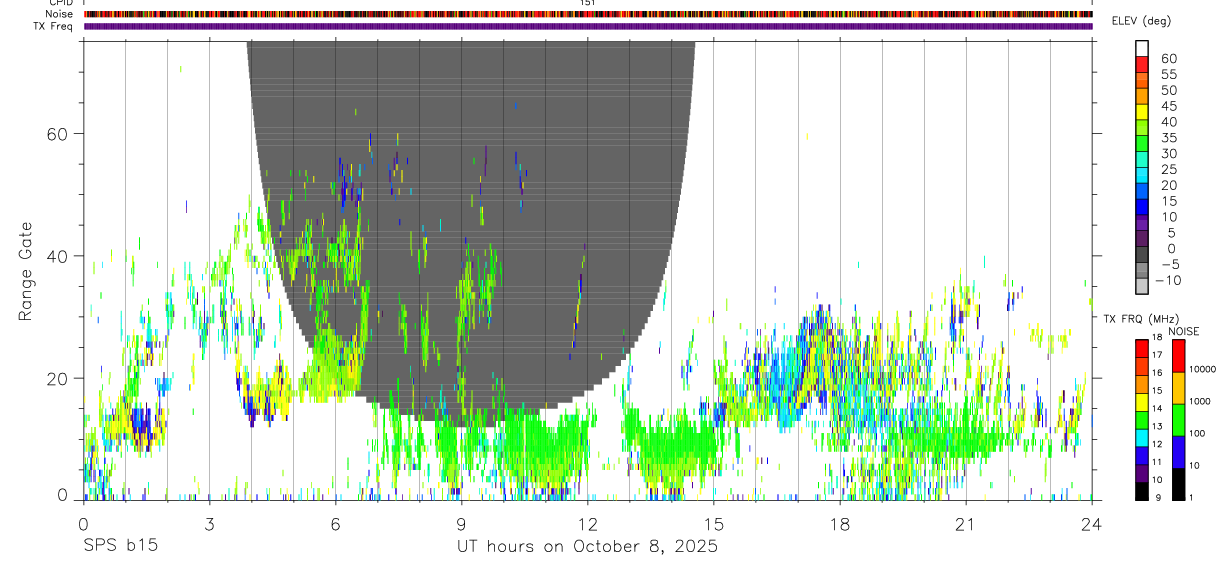Click the light gray bottom segment of the ELEV bar
The width and height of the screenshot is (1228, 567).
(1142, 287)
